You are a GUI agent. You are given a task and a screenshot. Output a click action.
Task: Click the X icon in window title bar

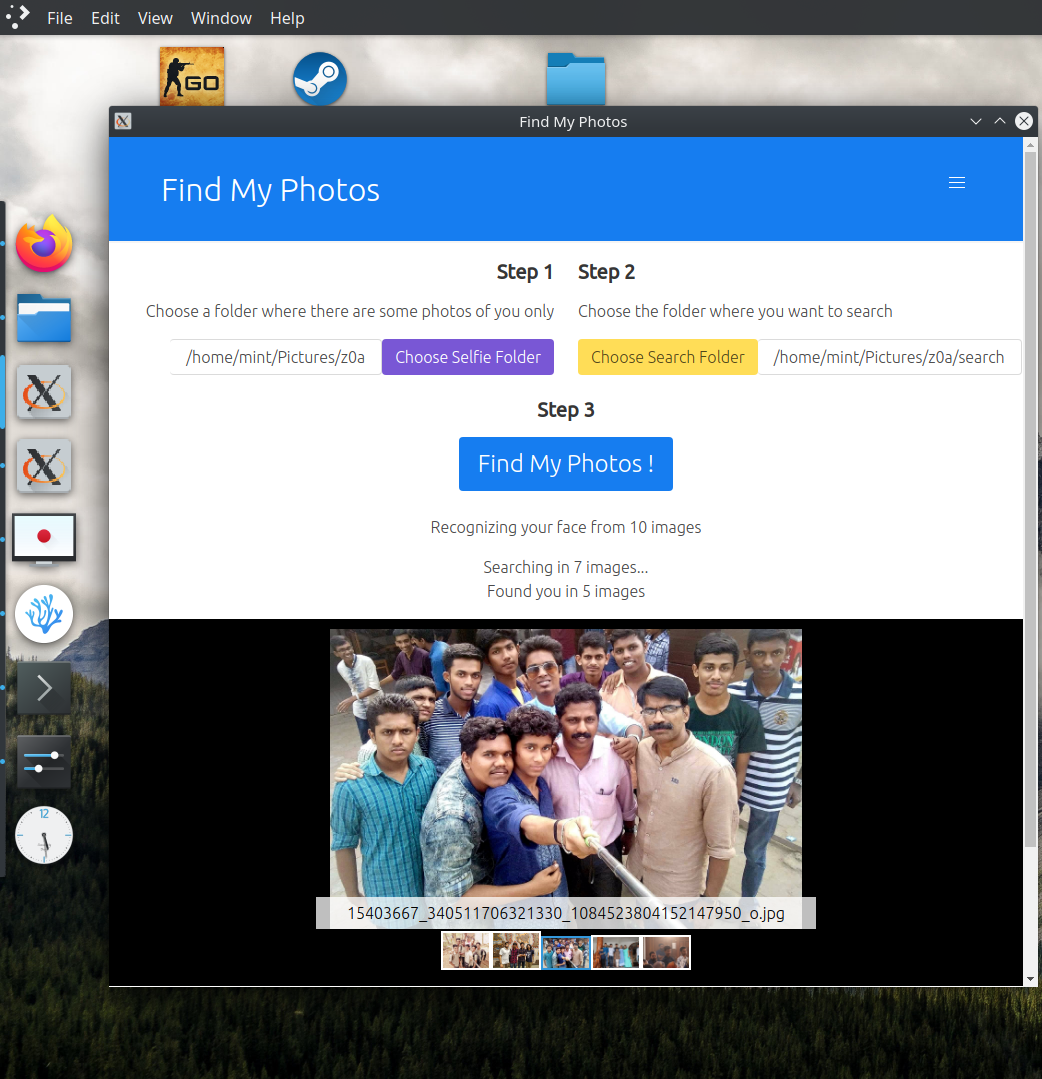tap(123, 122)
